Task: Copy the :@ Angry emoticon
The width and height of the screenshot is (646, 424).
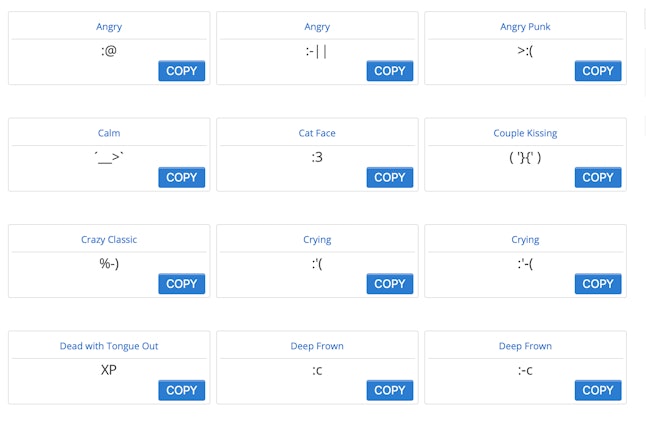Action: pyautogui.click(x=181, y=71)
